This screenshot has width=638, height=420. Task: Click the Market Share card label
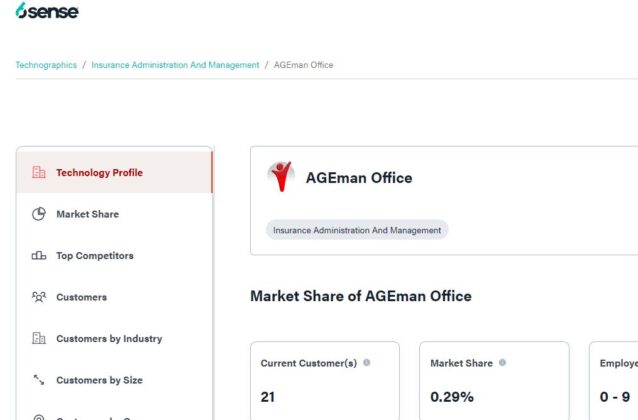point(461,363)
